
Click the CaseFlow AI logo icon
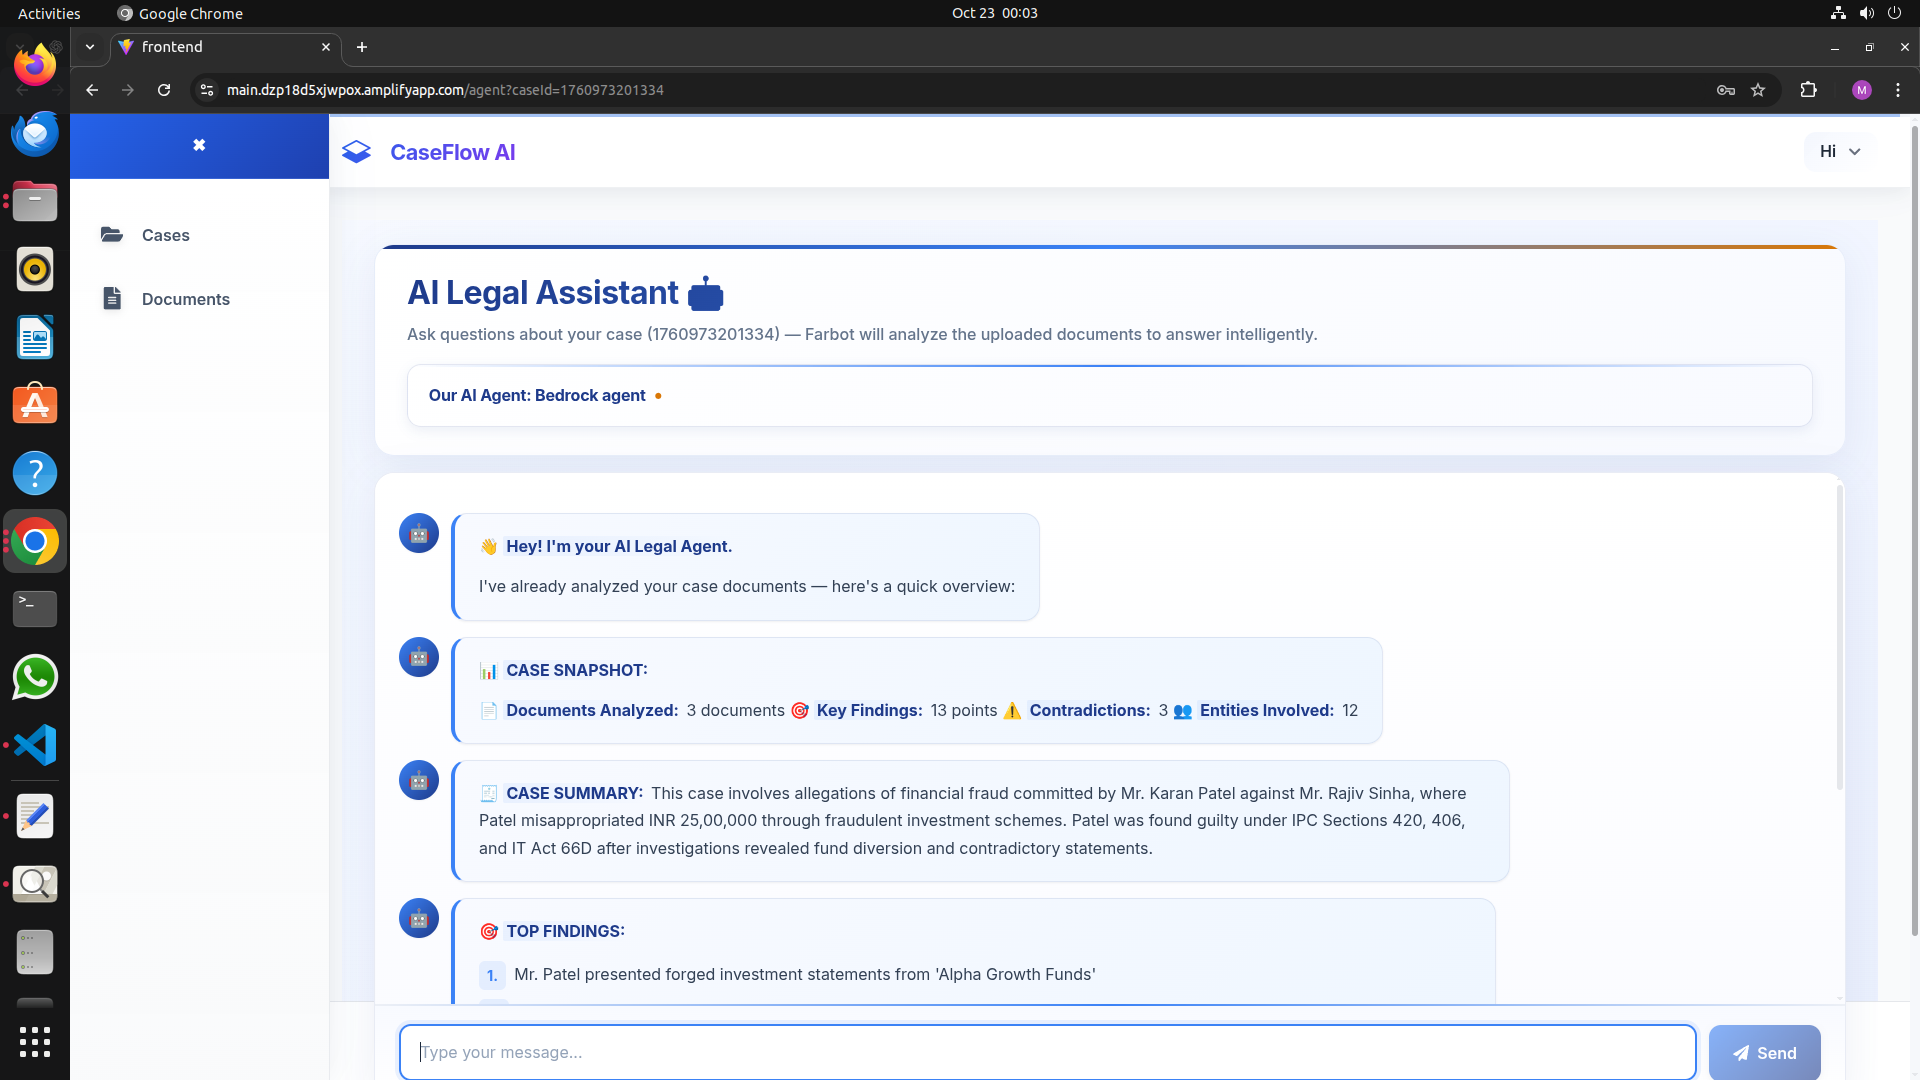point(357,152)
